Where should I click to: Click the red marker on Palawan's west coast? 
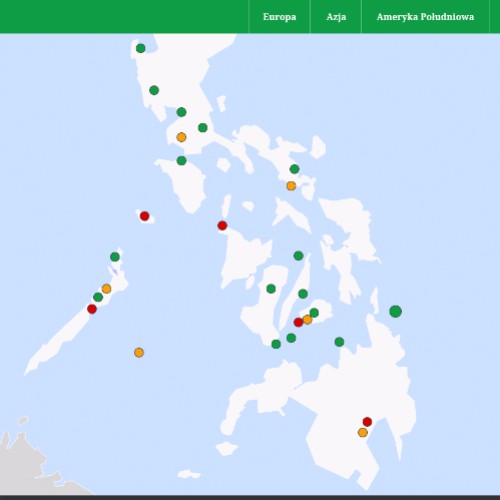(92, 309)
